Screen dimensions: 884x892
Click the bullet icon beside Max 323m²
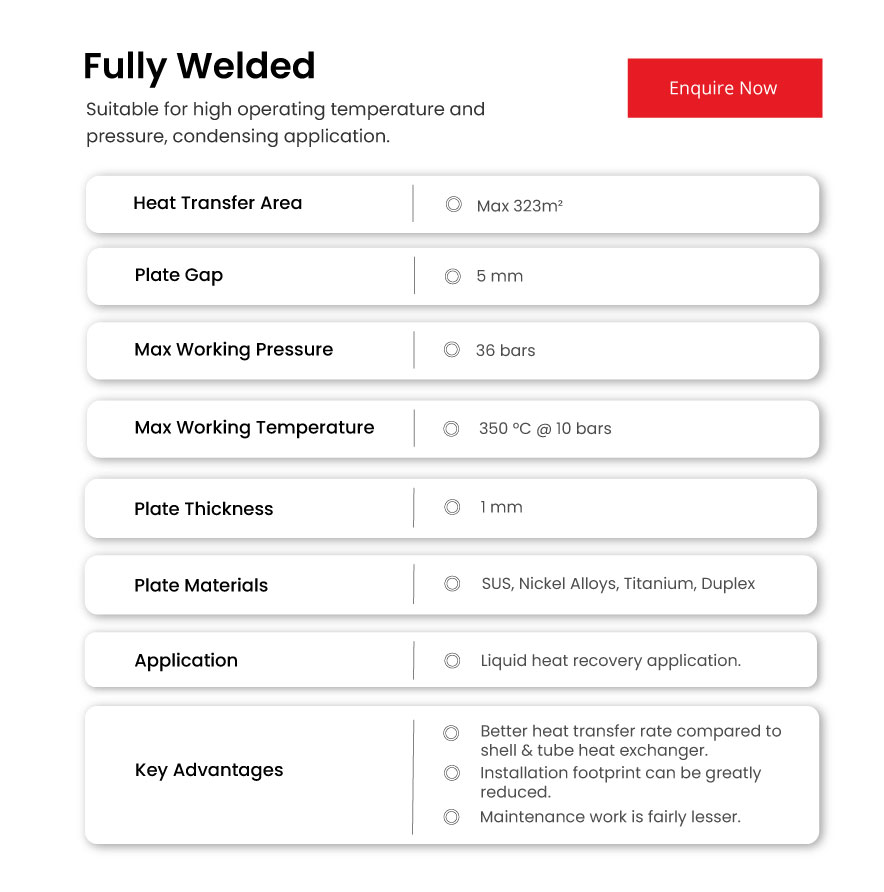point(453,205)
